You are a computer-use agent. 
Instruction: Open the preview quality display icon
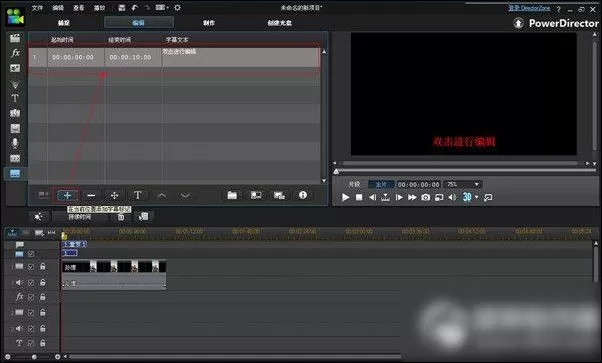pyautogui.click(x=439, y=197)
